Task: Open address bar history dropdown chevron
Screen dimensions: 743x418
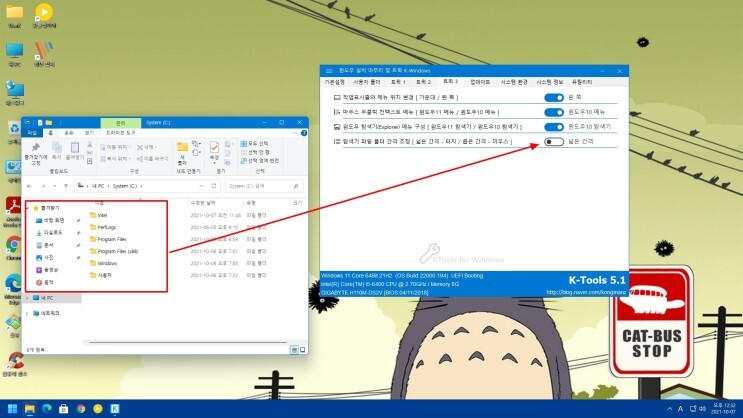Action: click(201, 186)
